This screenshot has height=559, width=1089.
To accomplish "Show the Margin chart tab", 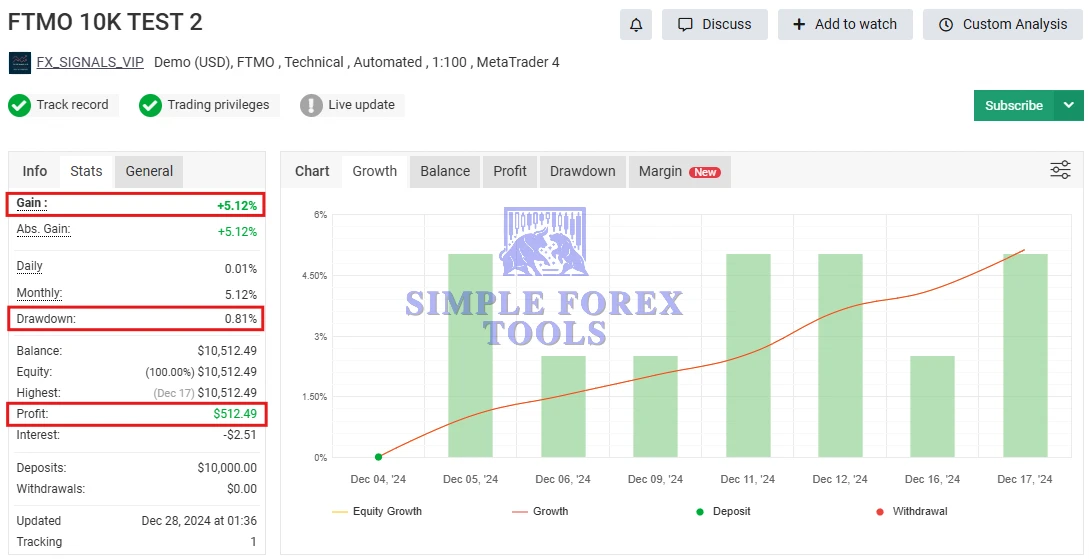I will (x=679, y=171).
